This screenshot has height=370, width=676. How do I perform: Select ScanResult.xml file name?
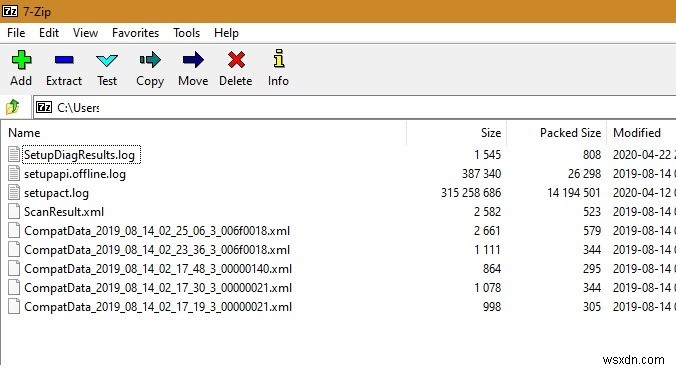64,212
